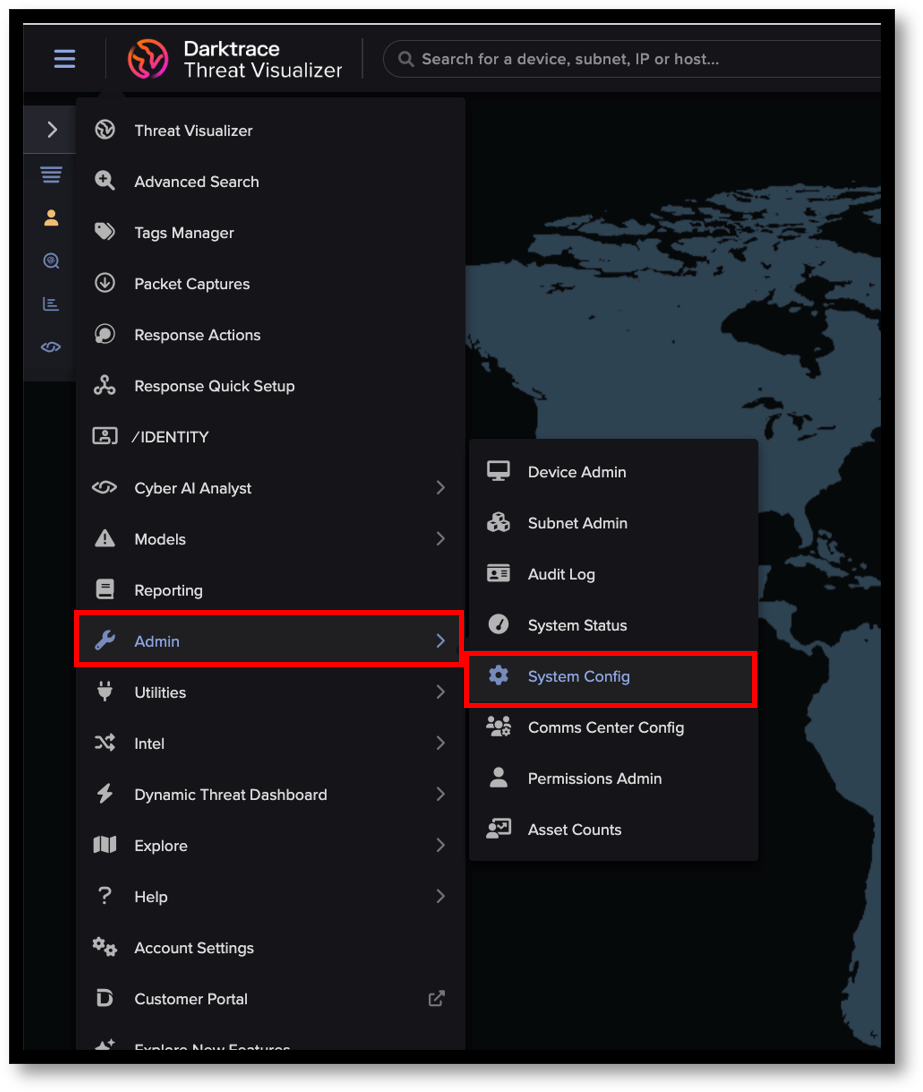Expand the Models submenu chevron

click(440, 538)
